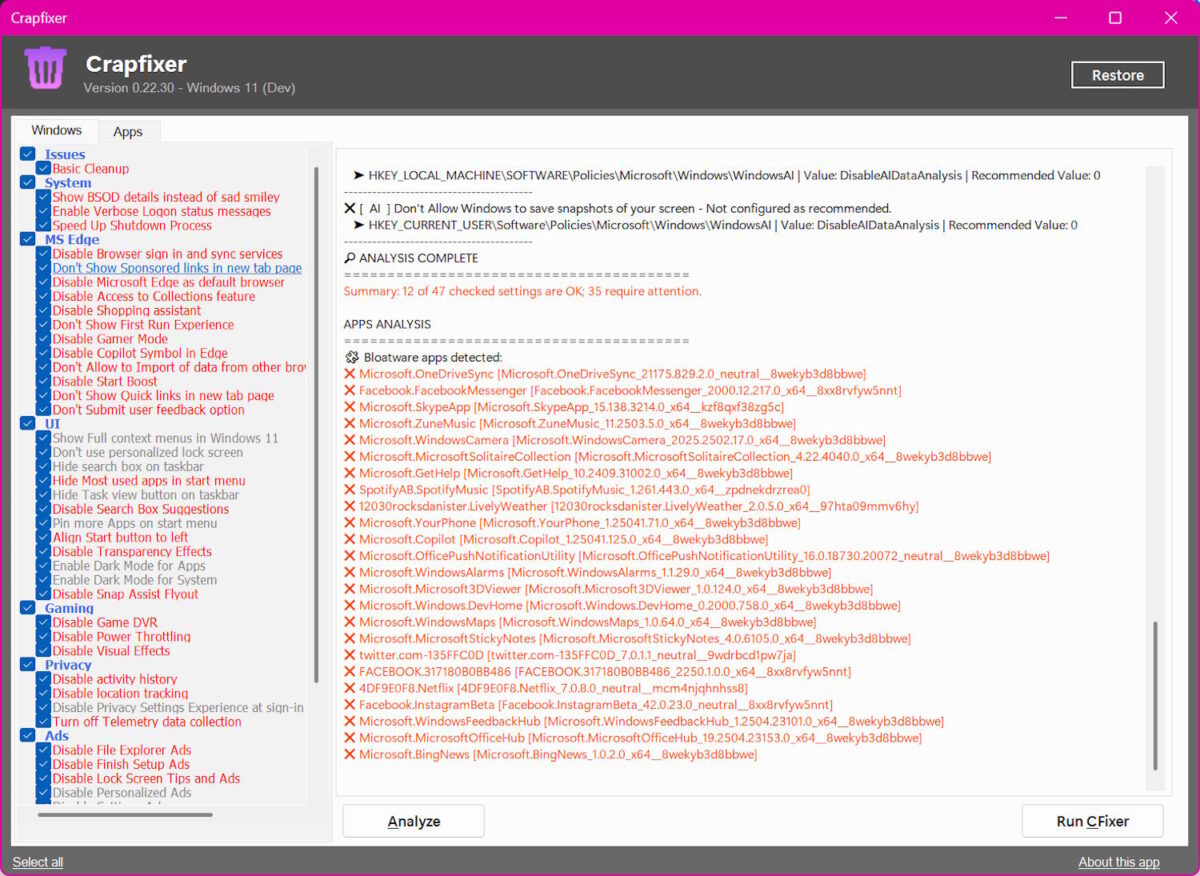
Task: Click the About this app link
Action: coord(1118,861)
